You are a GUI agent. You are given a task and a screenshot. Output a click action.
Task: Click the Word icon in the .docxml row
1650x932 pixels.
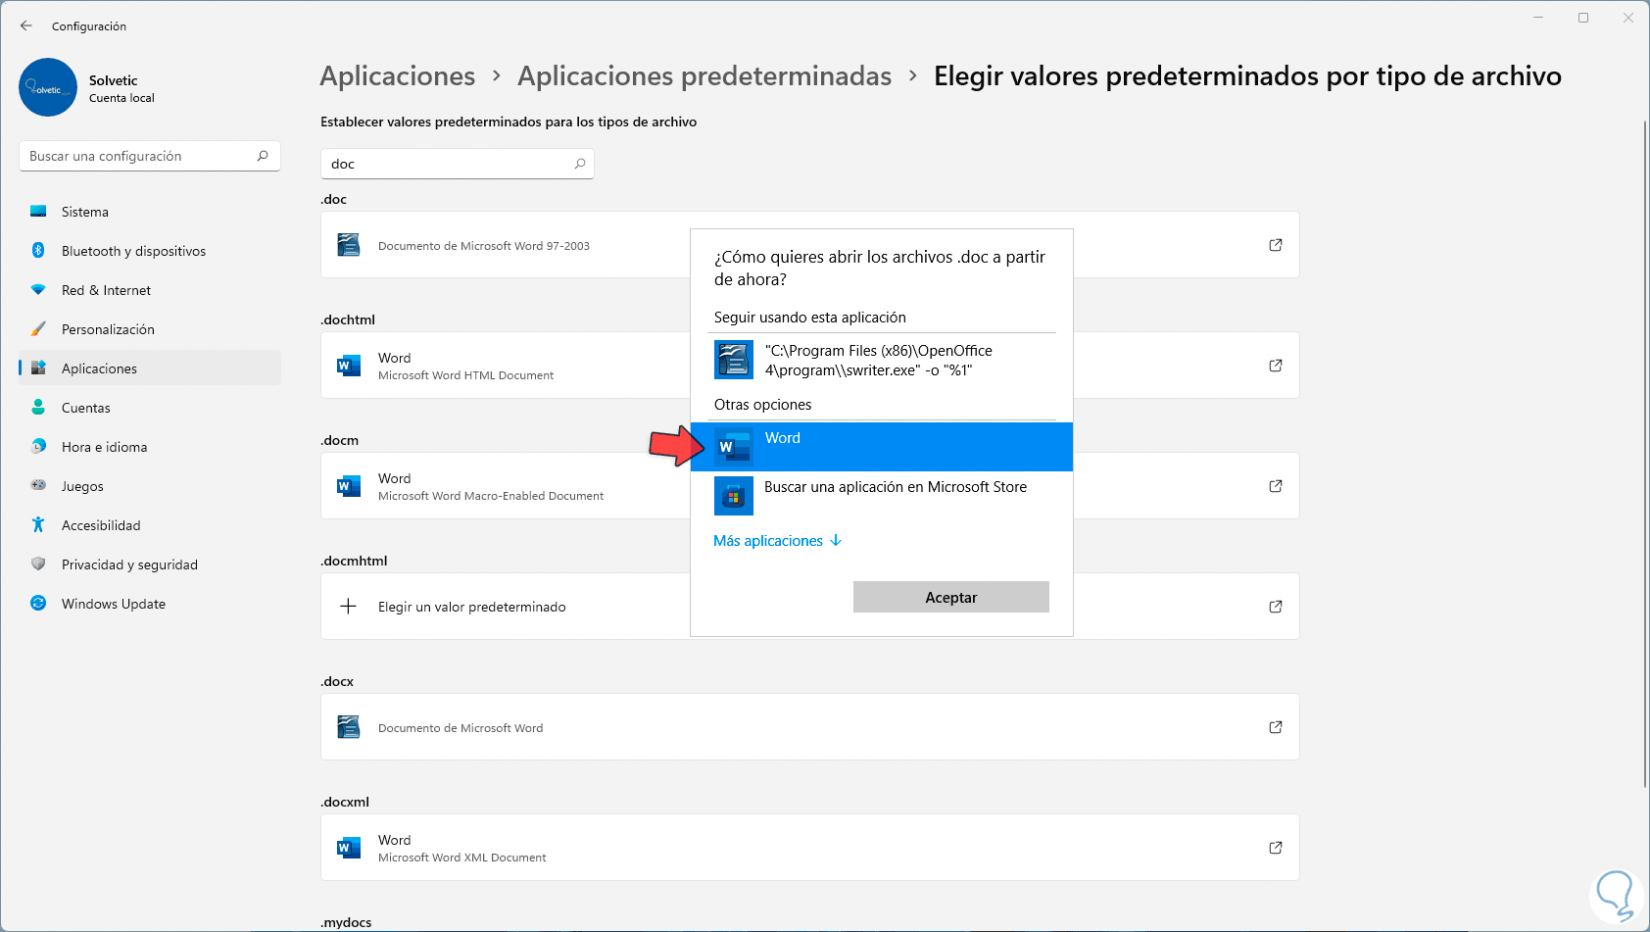pyautogui.click(x=348, y=848)
